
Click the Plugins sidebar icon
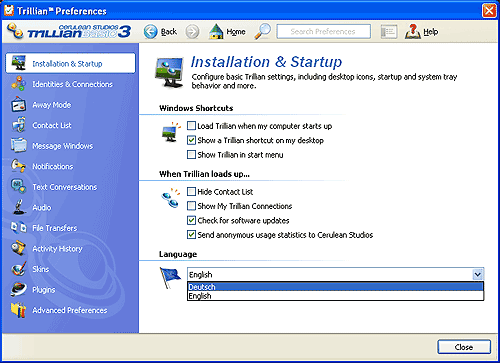coord(18,289)
